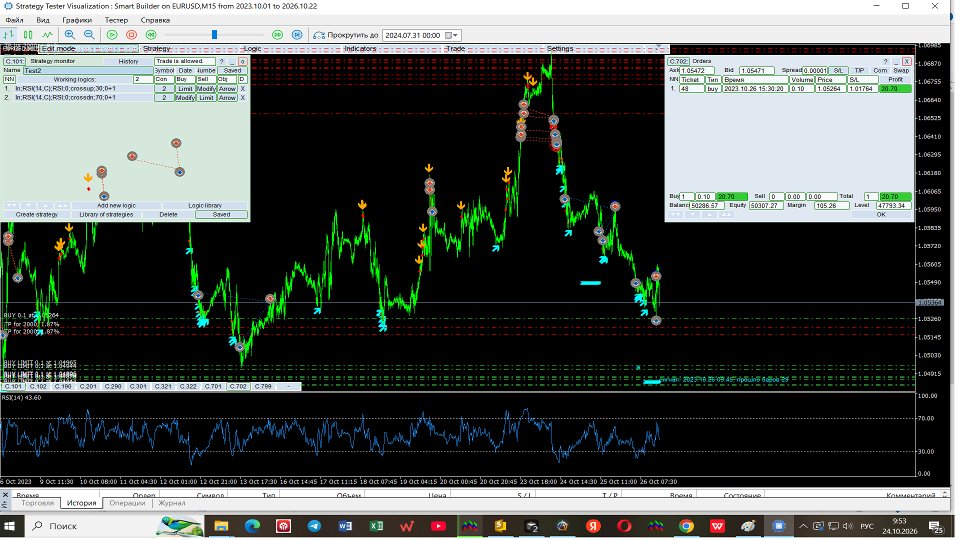
Task: Click History in Strategy monitor
Action: click(128, 61)
